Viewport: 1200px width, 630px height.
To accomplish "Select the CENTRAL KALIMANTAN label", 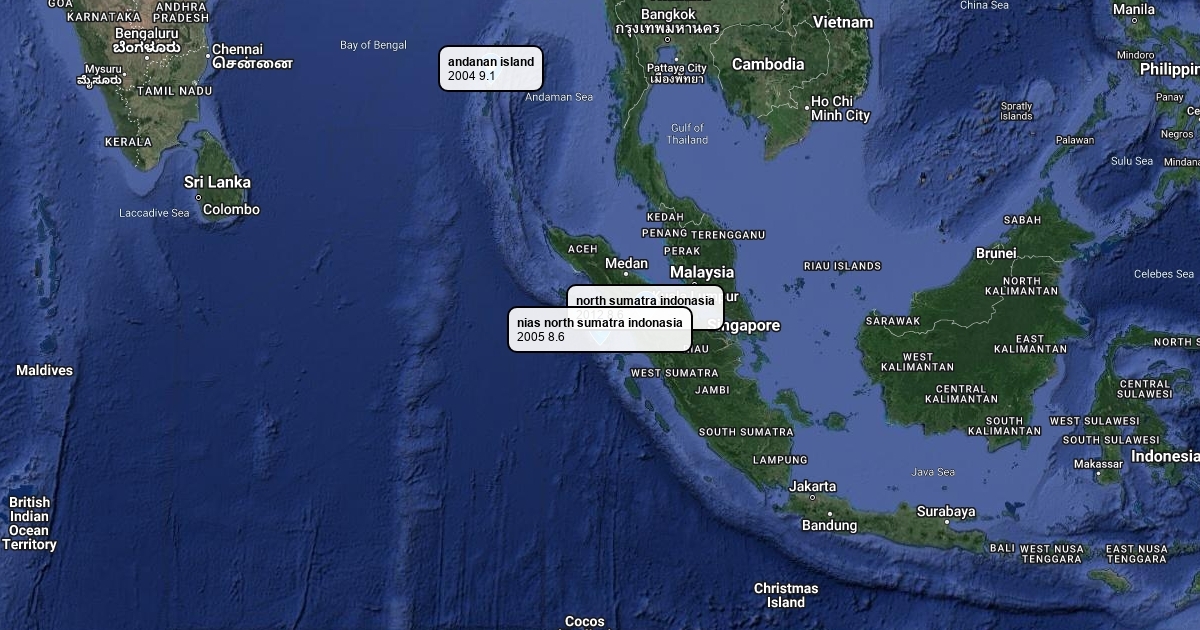I will click(x=961, y=394).
